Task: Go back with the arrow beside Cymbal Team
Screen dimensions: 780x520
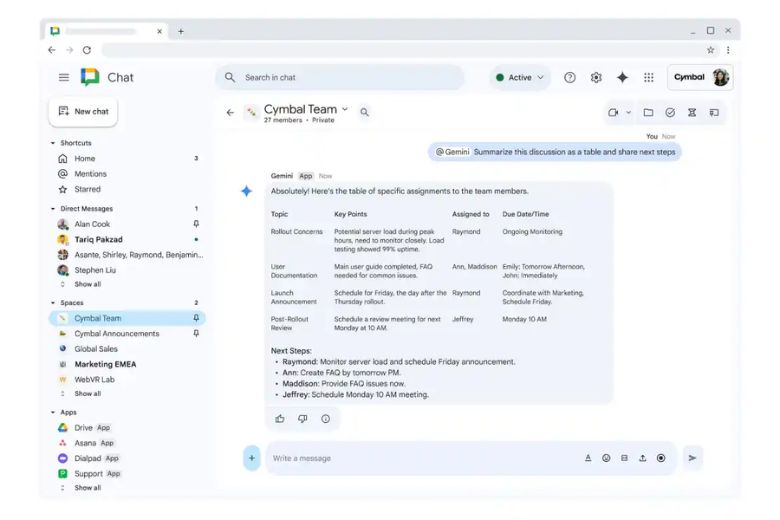Action: (x=230, y=112)
